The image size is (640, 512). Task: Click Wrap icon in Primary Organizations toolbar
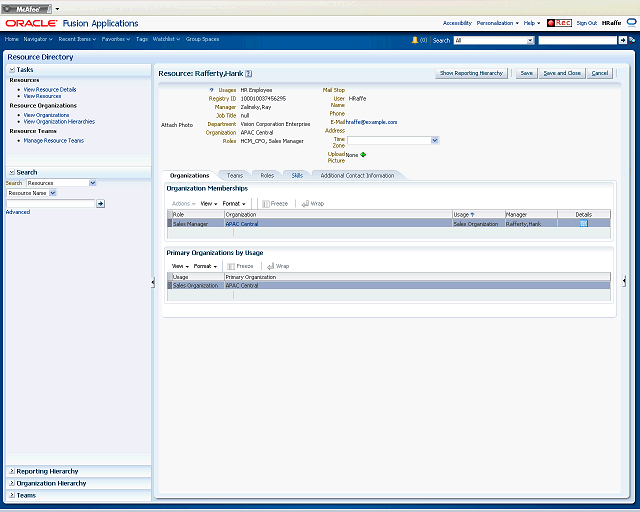point(270,266)
